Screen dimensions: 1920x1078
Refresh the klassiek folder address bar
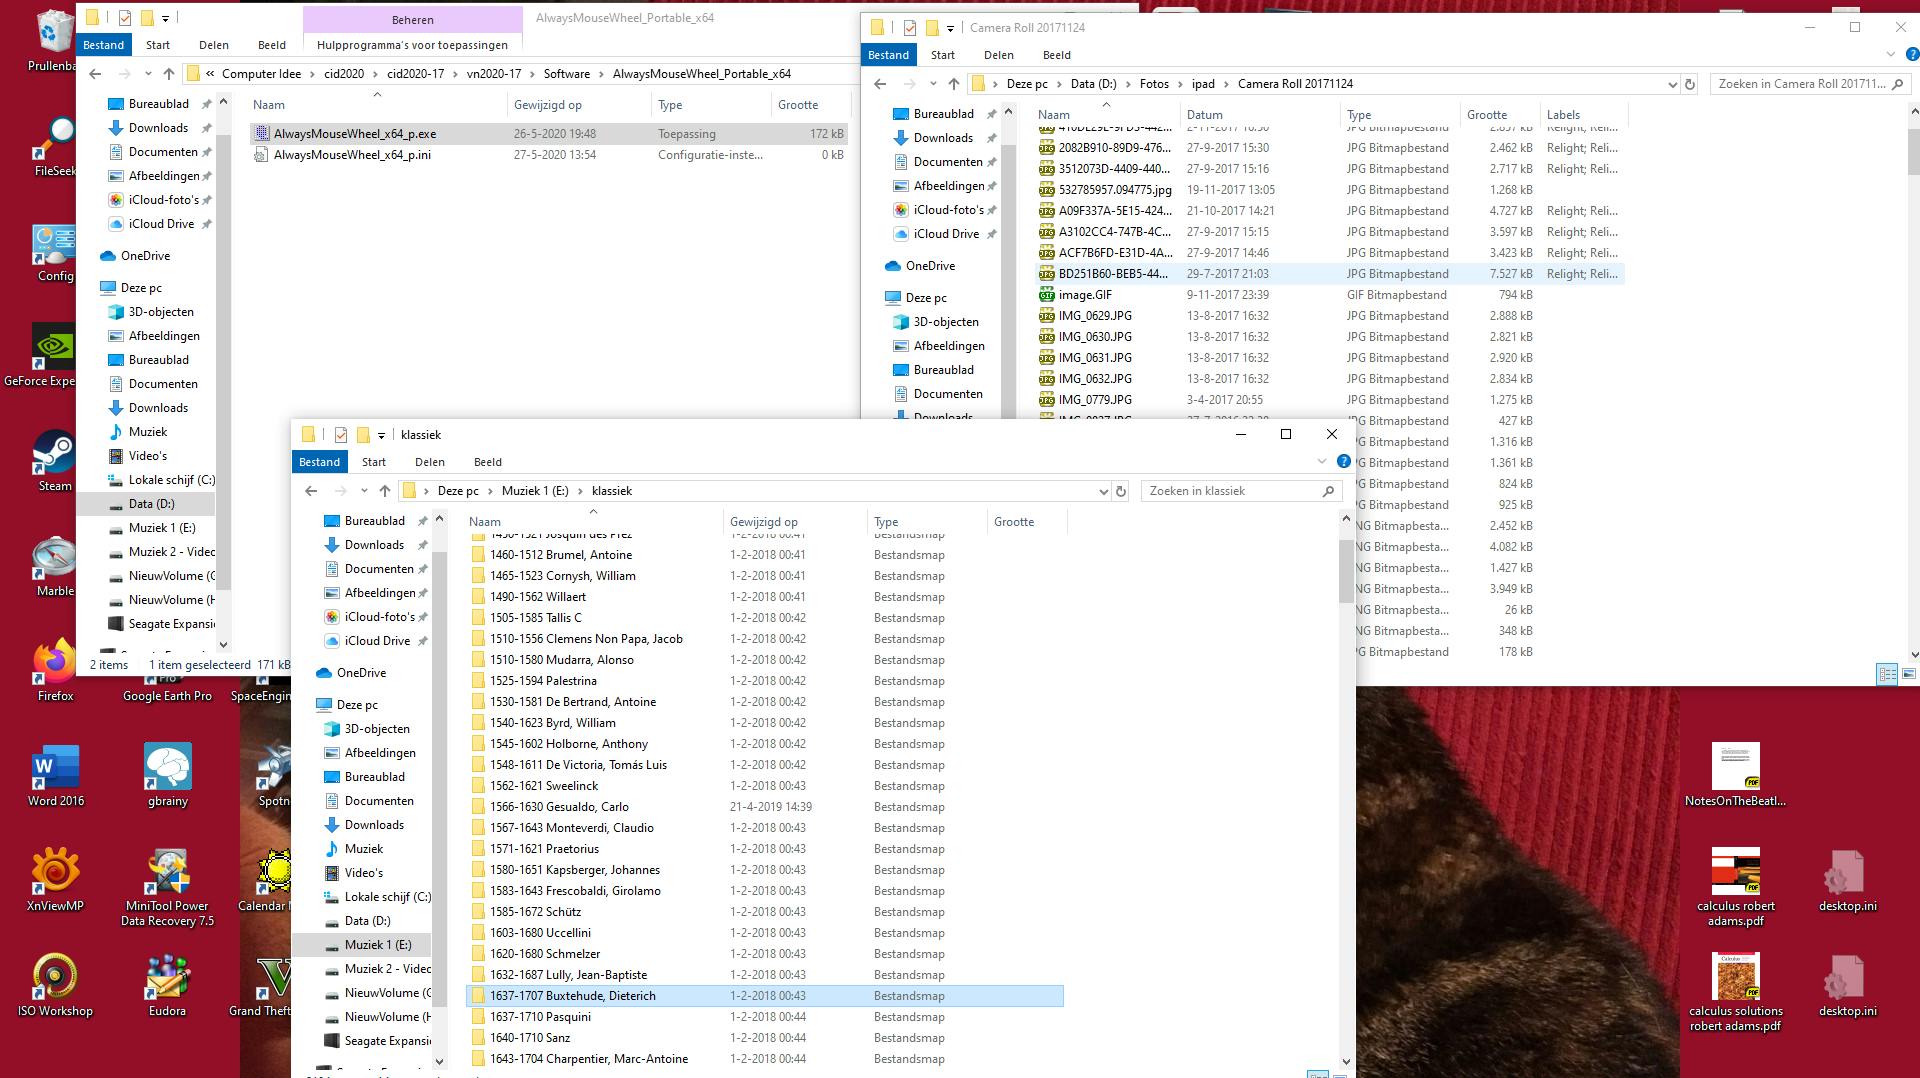tap(1121, 491)
